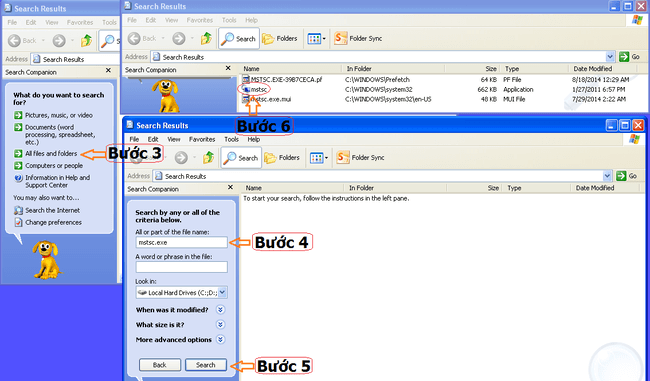Click Folders toolbar button in top-right window
650x381 pixels.
[280, 39]
